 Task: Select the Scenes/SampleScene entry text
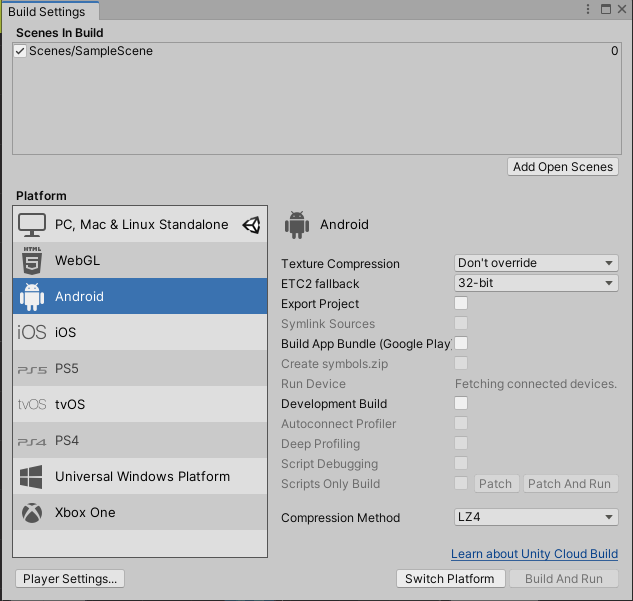pyautogui.click(x=91, y=51)
